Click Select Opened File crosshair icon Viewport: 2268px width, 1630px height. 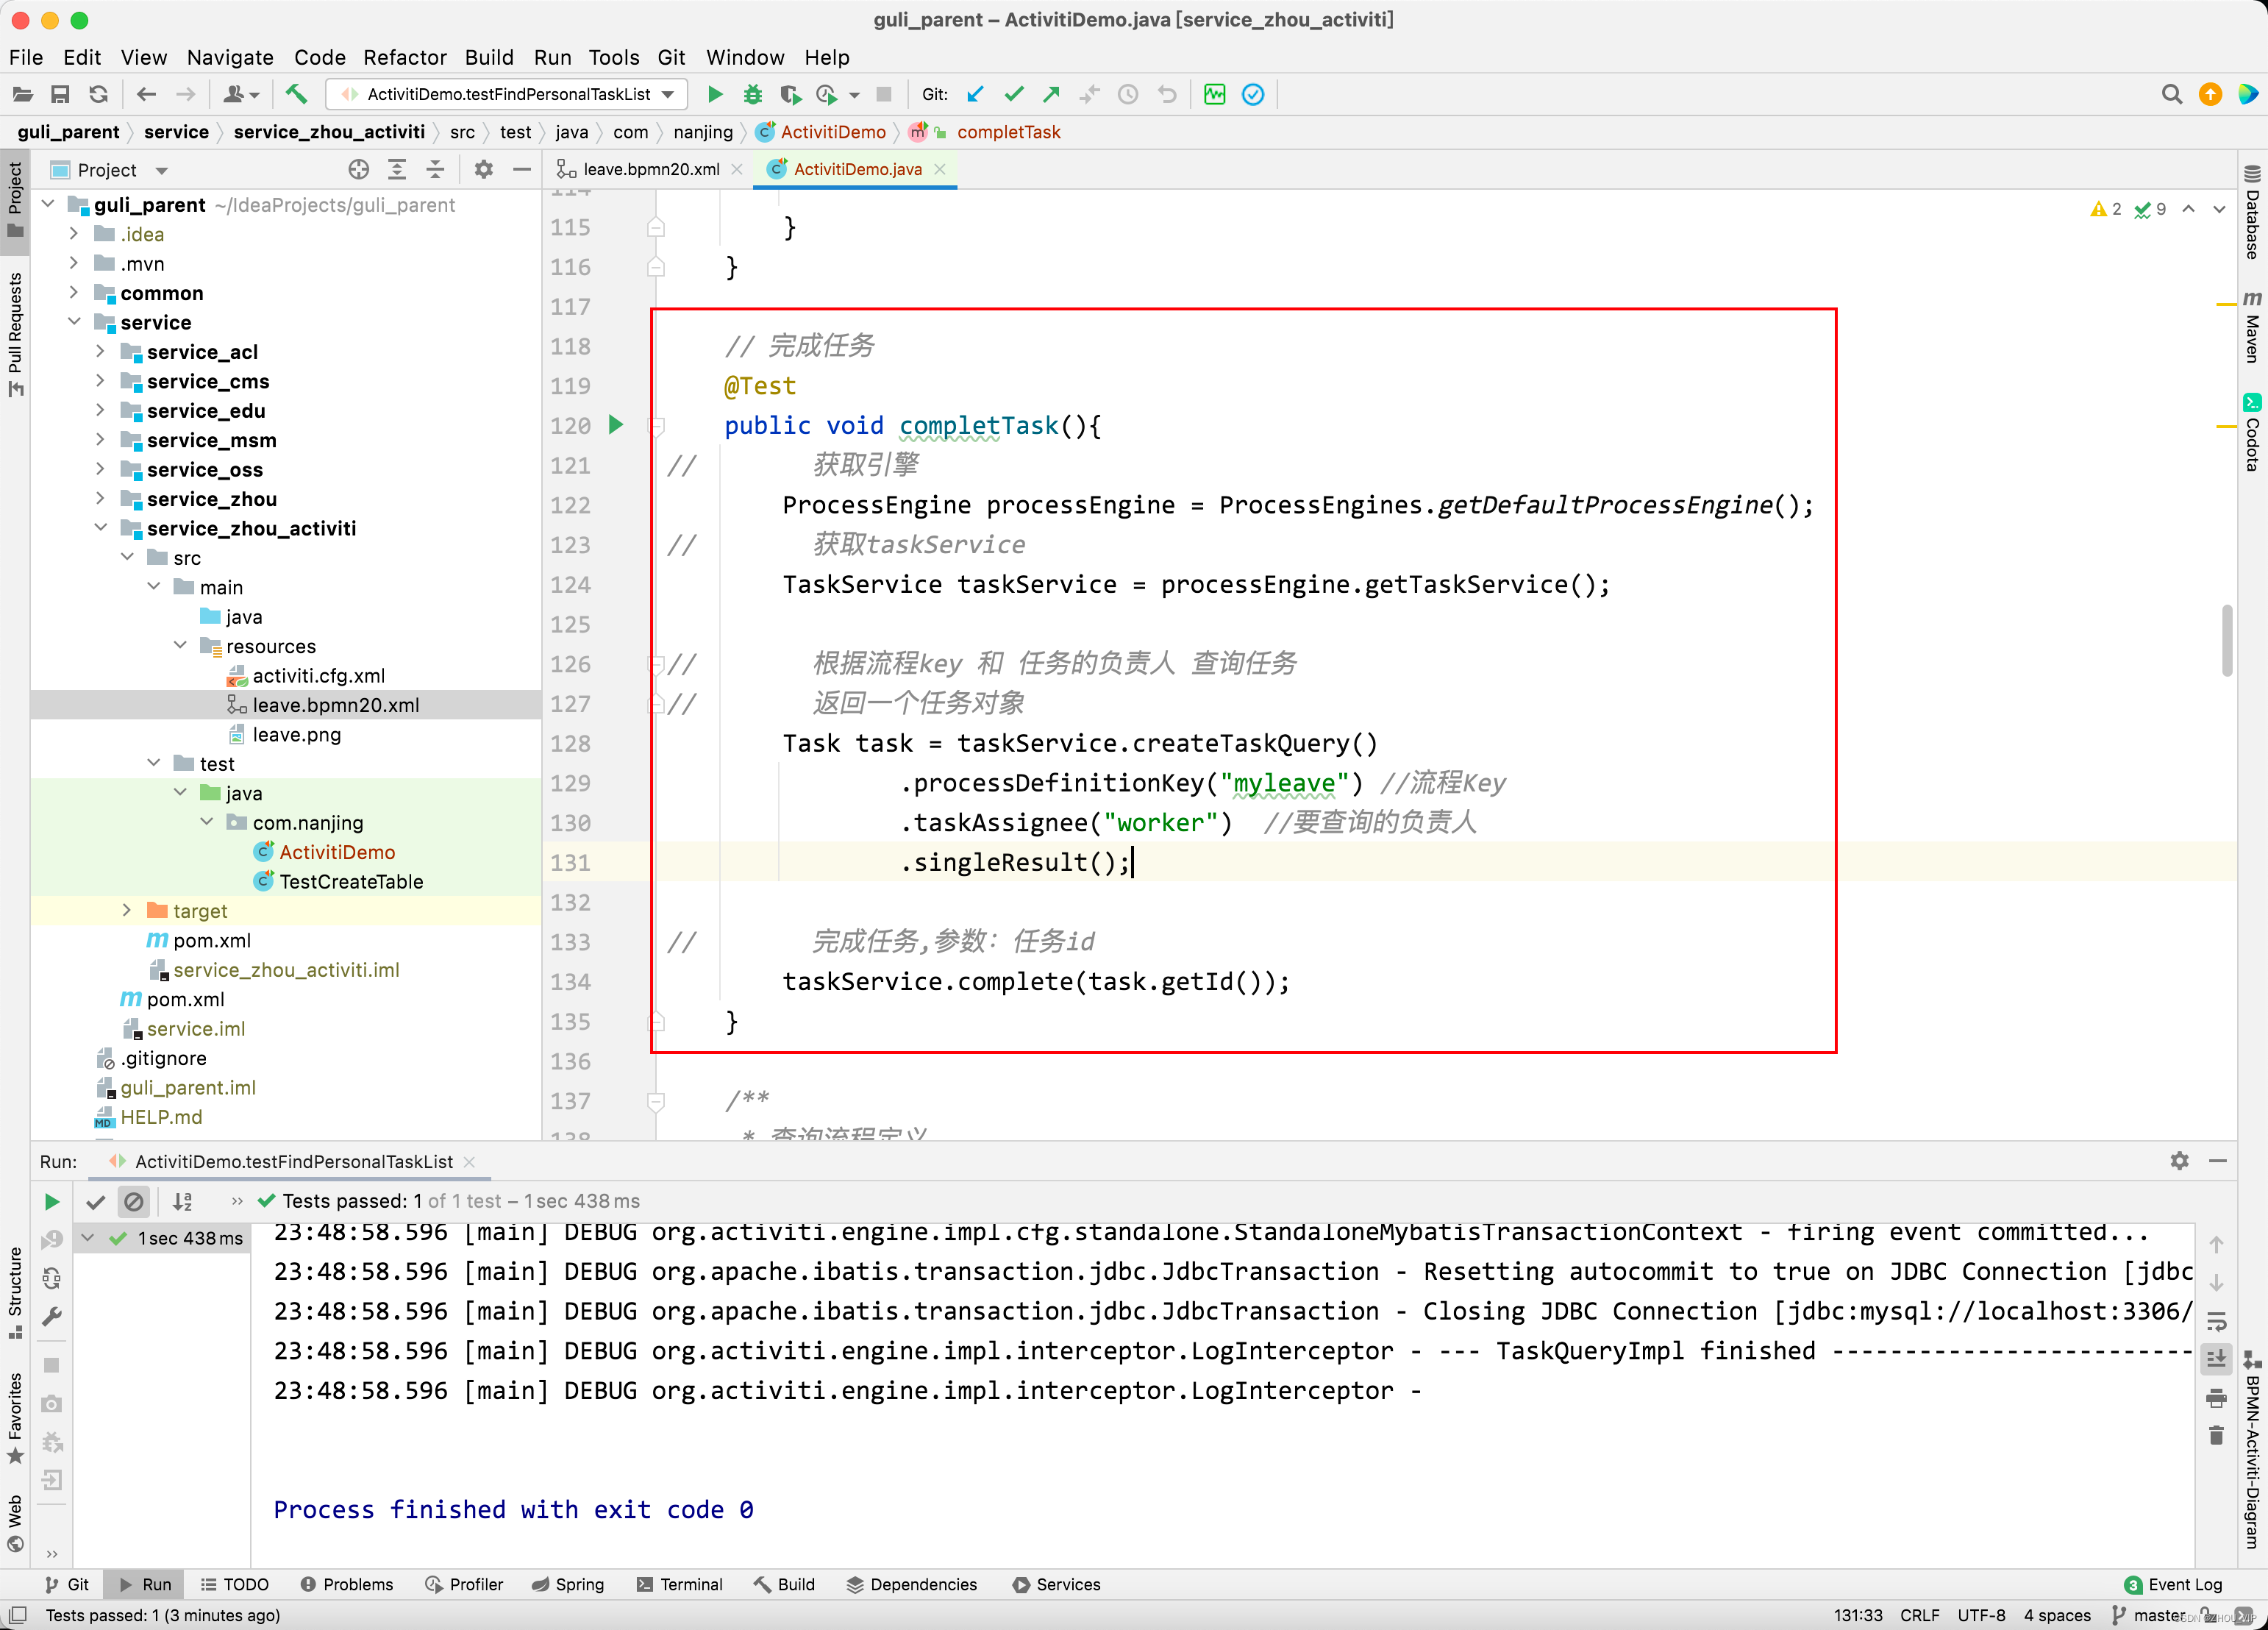click(x=358, y=170)
